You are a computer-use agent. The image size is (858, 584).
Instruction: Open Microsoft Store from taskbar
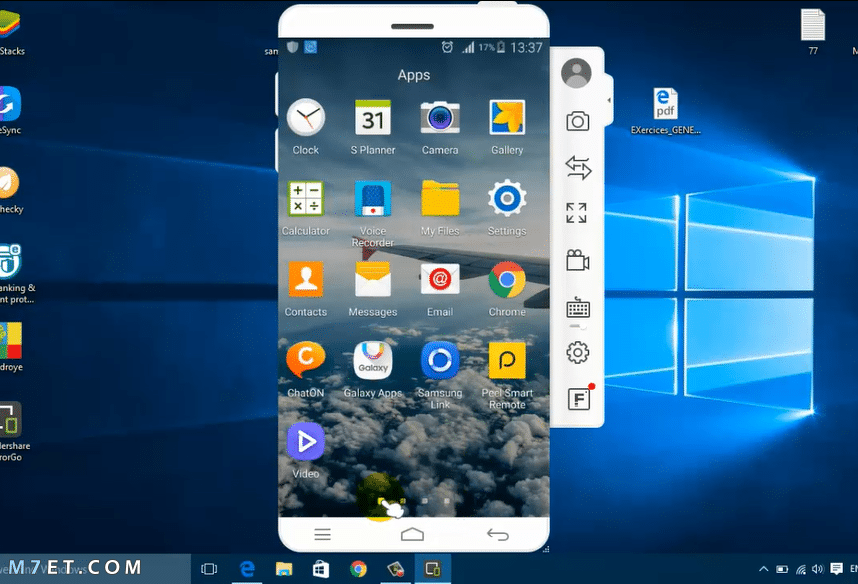coord(321,569)
